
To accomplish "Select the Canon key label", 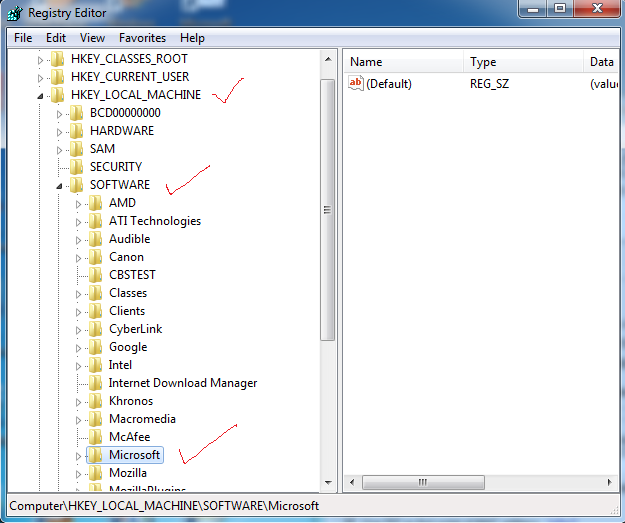I will [126, 257].
